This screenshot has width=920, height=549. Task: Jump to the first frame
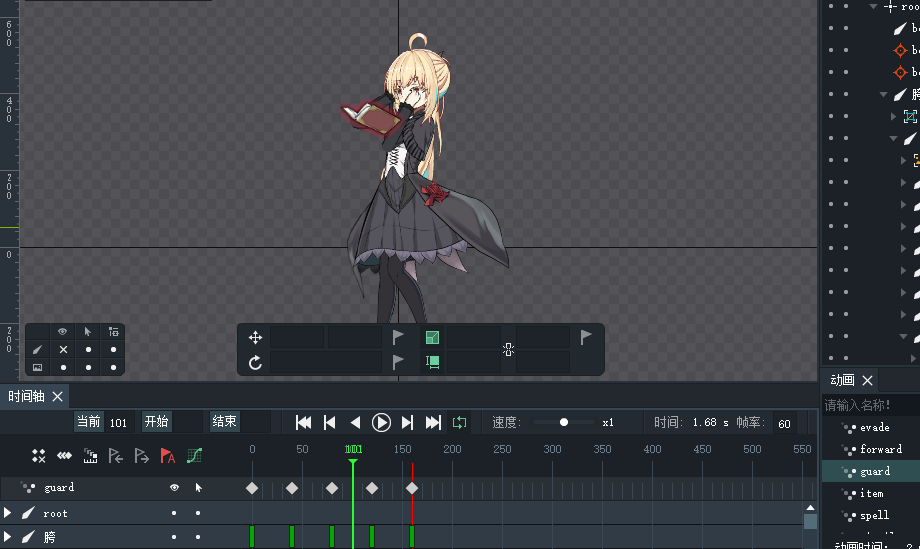coord(303,422)
